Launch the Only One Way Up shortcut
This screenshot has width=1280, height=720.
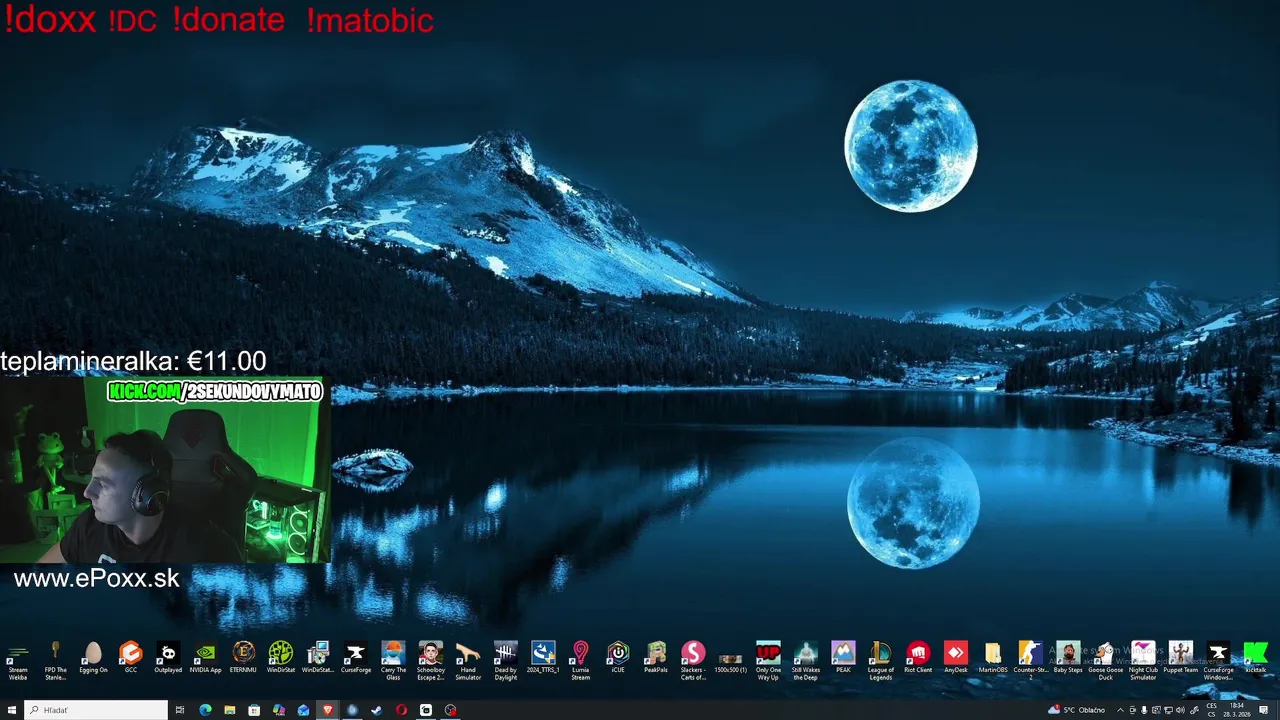pyautogui.click(x=768, y=661)
